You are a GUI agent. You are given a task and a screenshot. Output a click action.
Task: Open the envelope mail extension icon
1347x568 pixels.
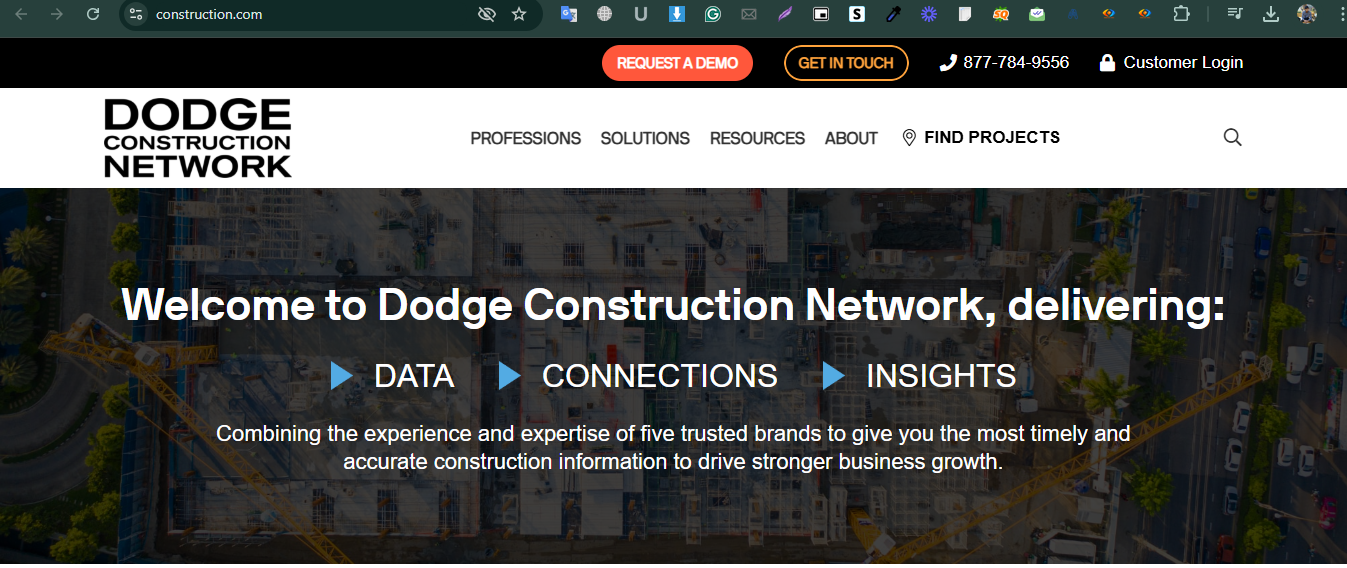click(x=749, y=14)
